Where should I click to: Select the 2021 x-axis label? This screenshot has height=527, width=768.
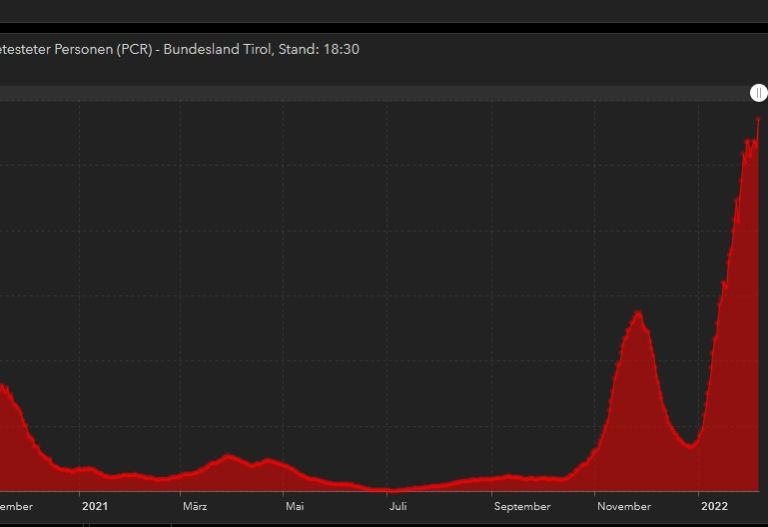(x=94, y=506)
